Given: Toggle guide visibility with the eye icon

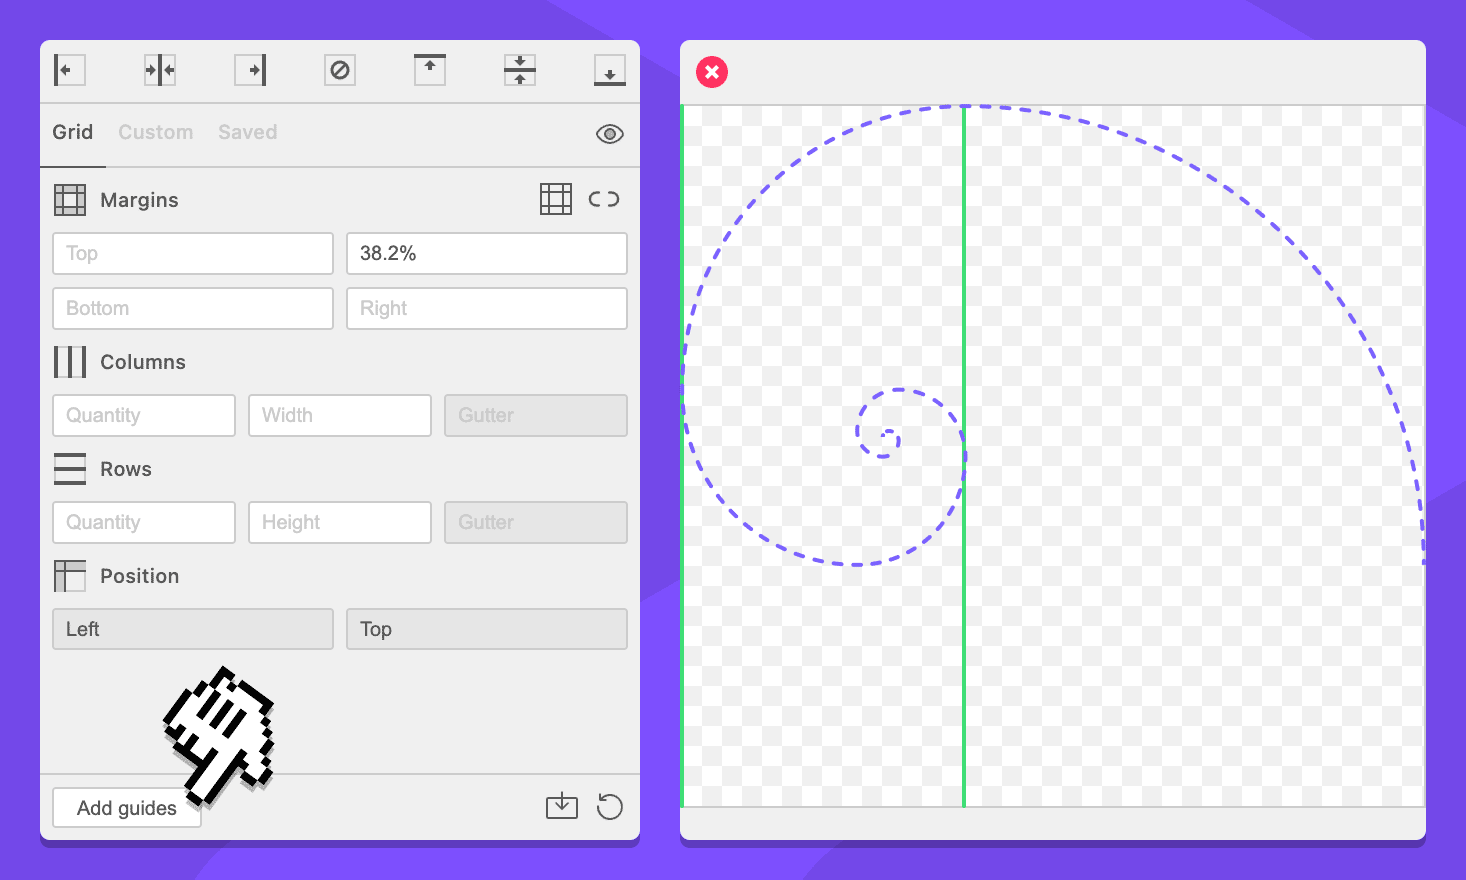Looking at the screenshot, I should click(609, 134).
